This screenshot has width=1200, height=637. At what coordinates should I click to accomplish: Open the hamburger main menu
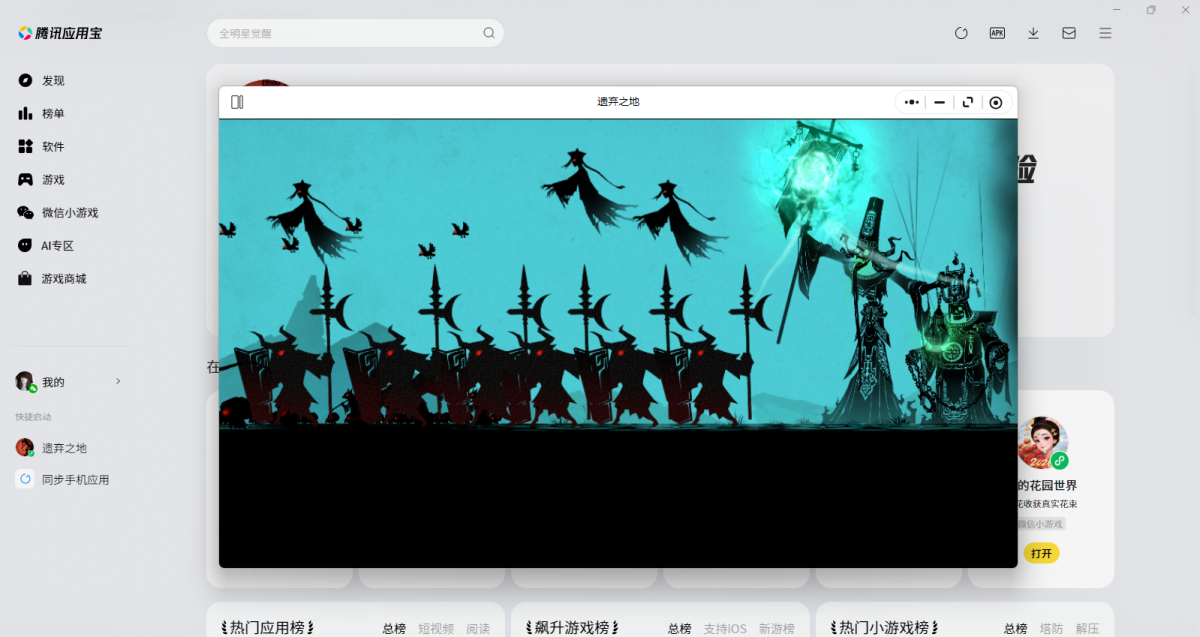point(1105,33)
